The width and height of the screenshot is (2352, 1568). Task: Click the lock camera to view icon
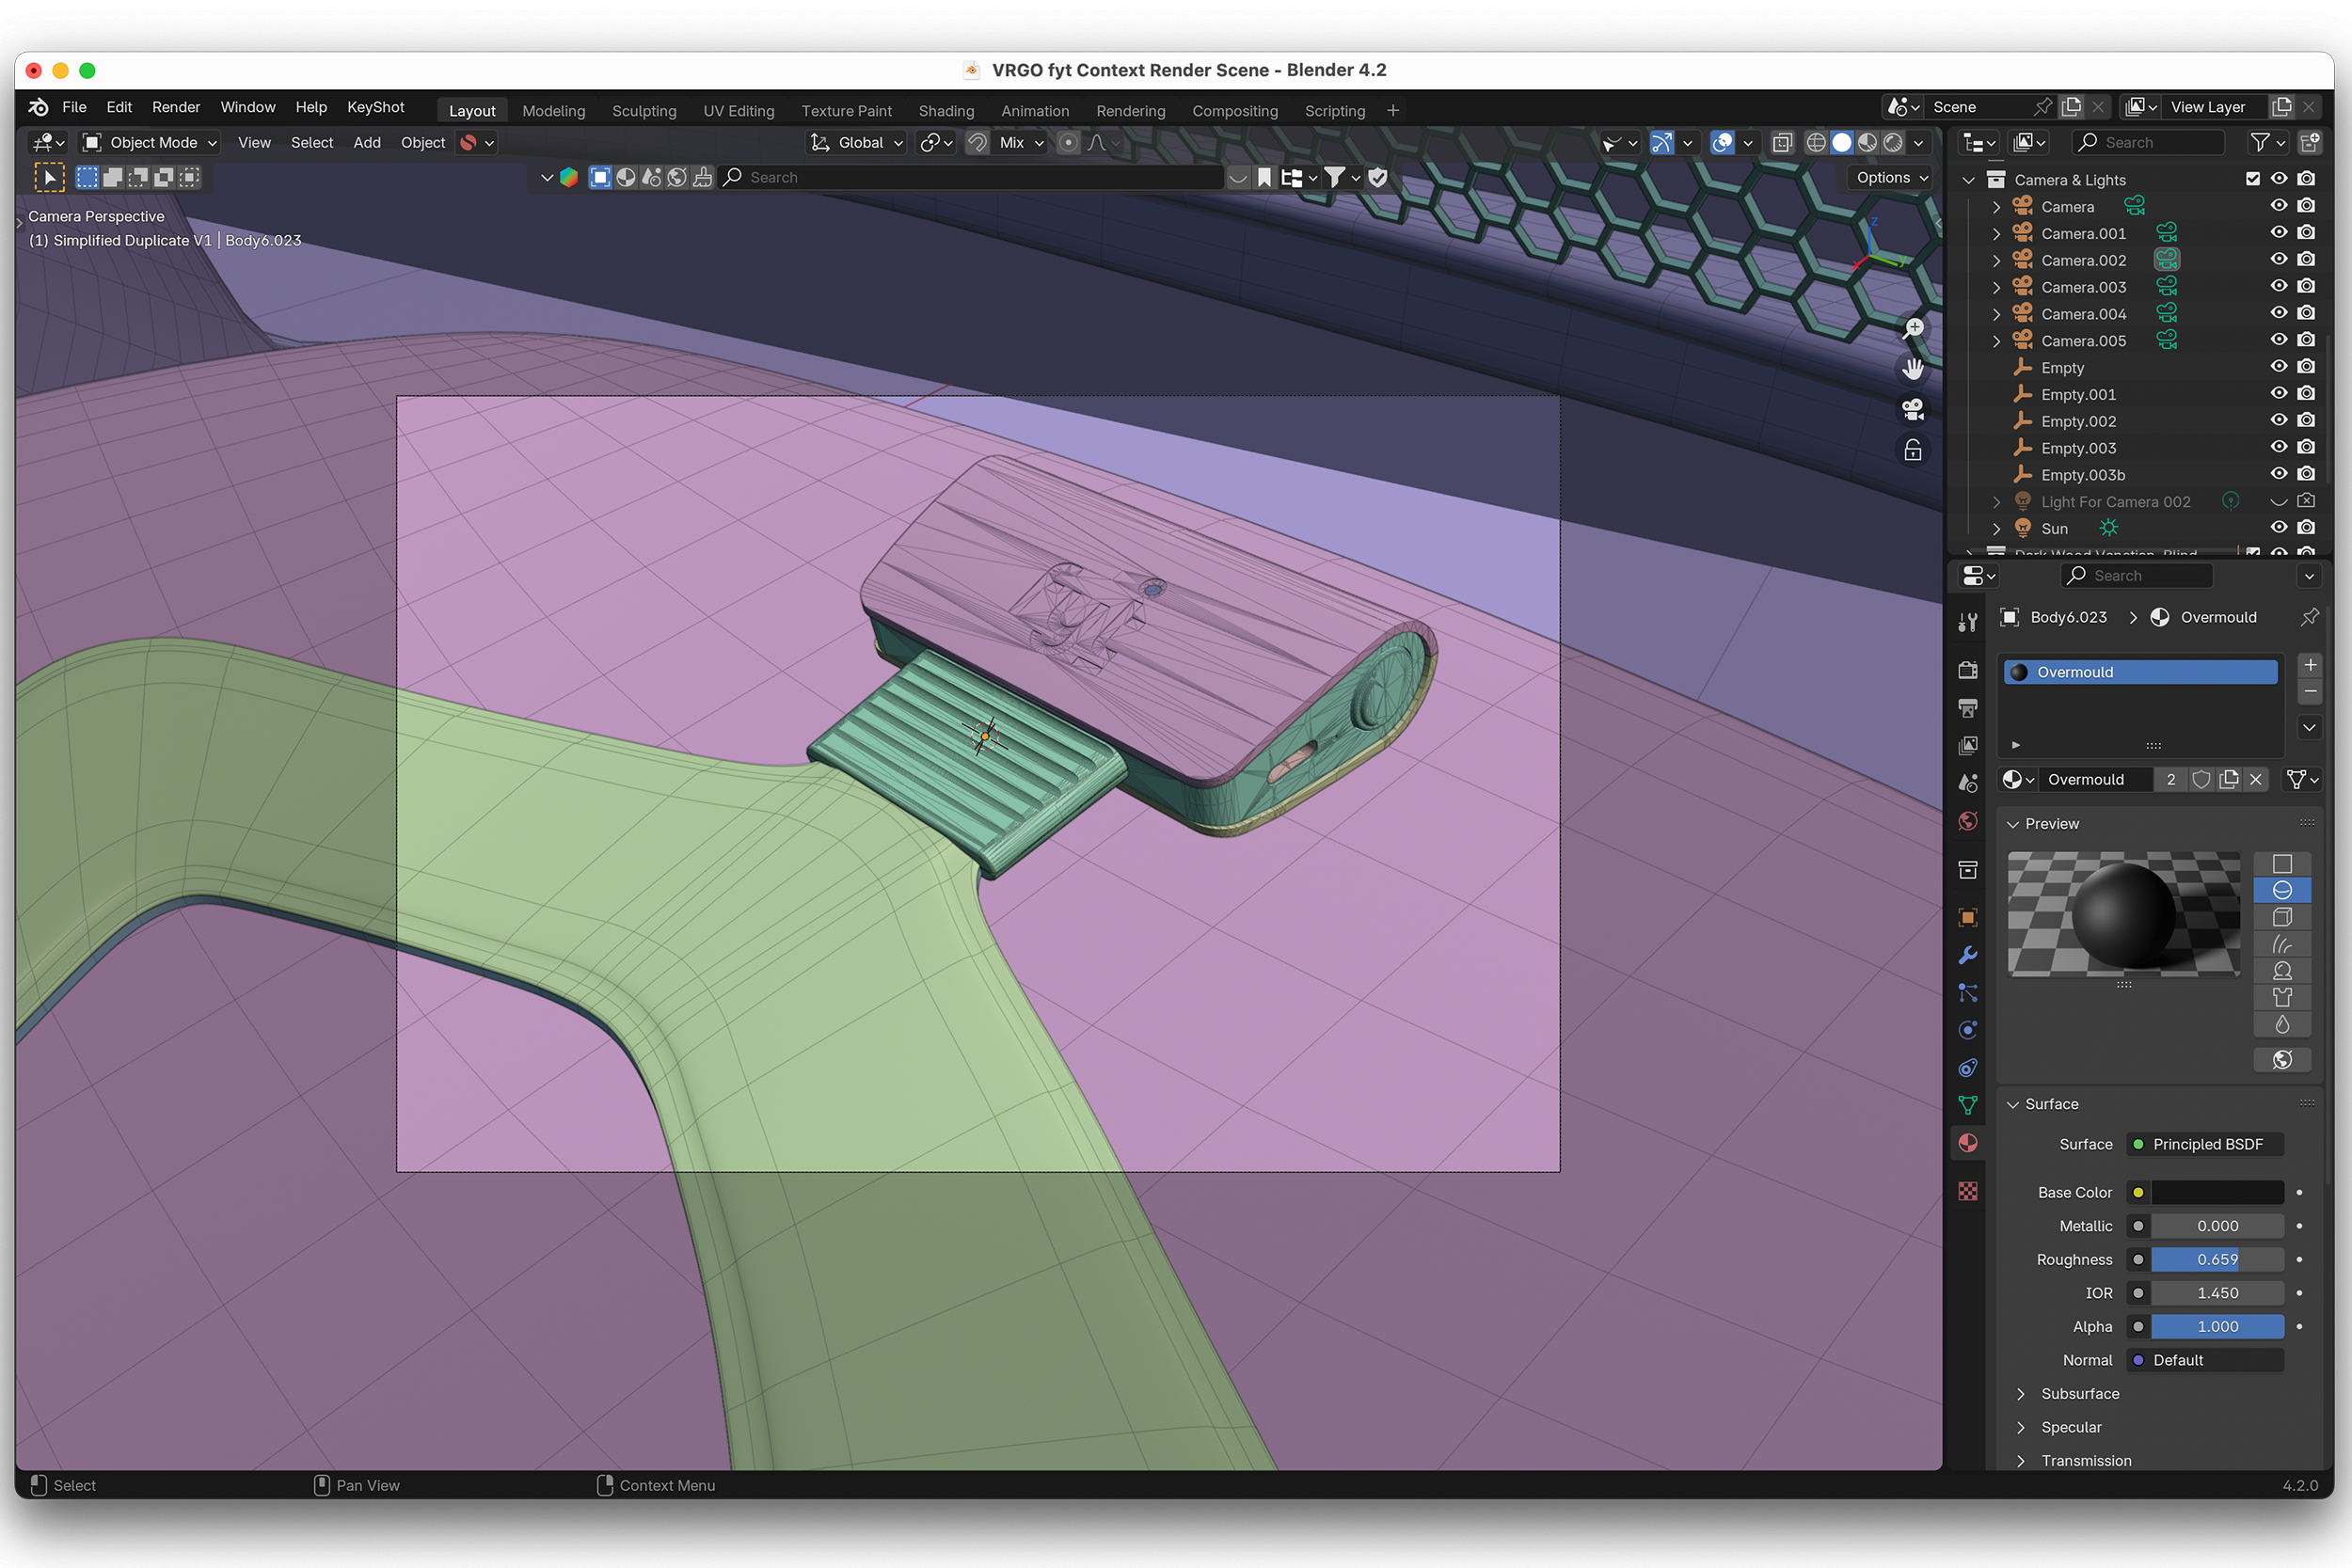[x=1913, y=450]
